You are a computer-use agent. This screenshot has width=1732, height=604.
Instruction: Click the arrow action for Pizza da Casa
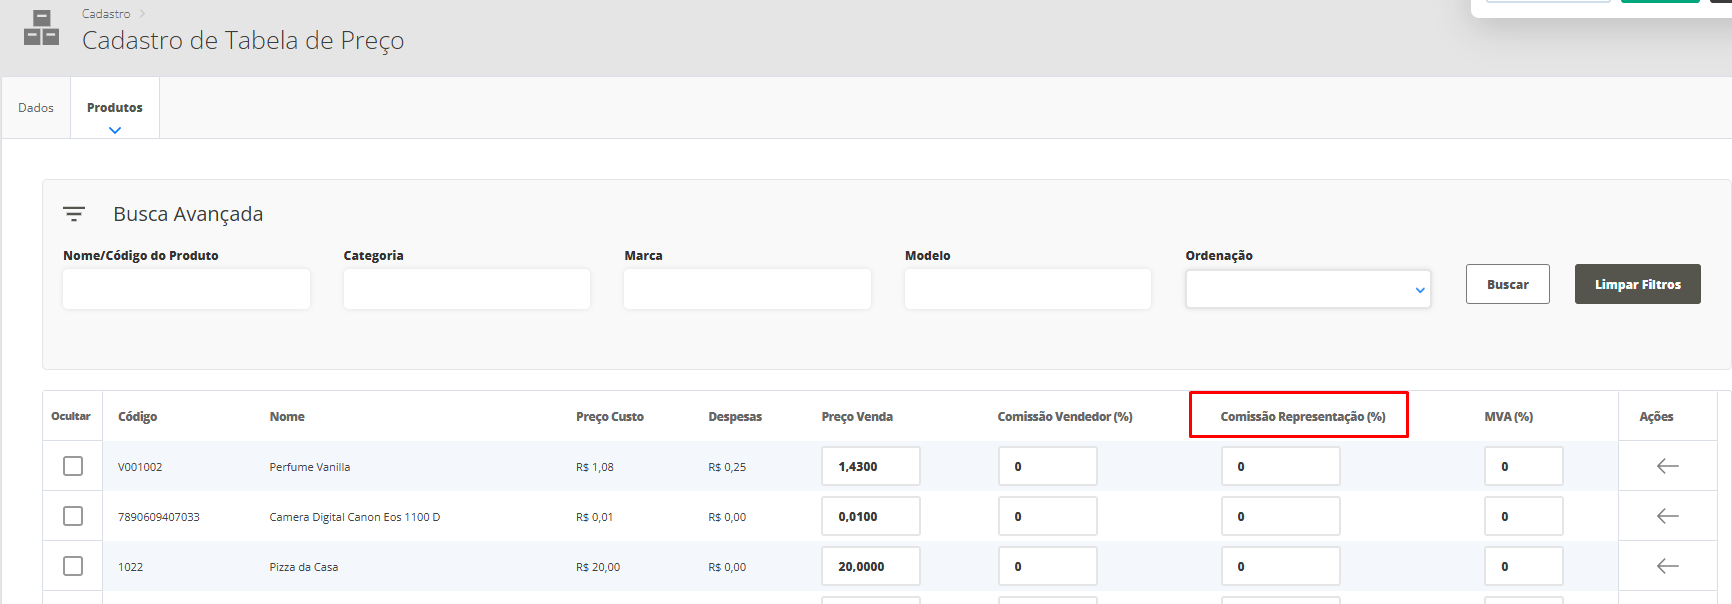click(1667, 566)
